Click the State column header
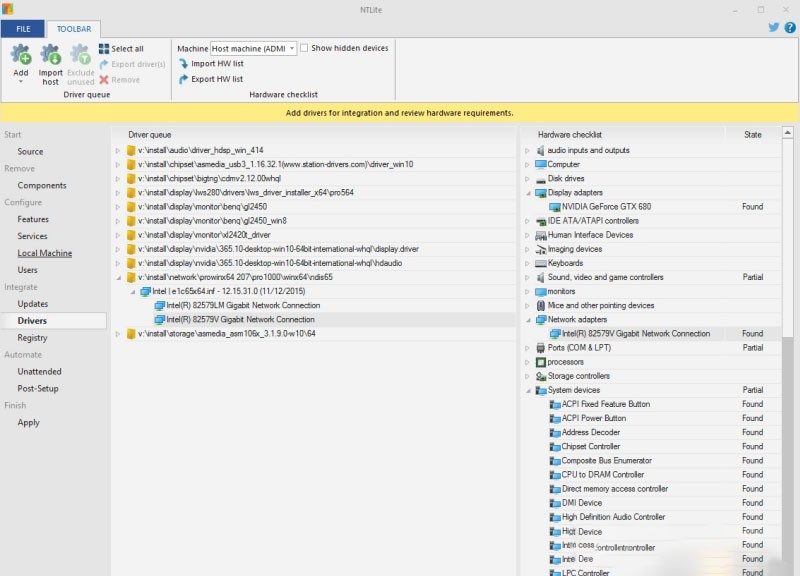The width and height of the screenshot is (800, 576). coord(752,134)
